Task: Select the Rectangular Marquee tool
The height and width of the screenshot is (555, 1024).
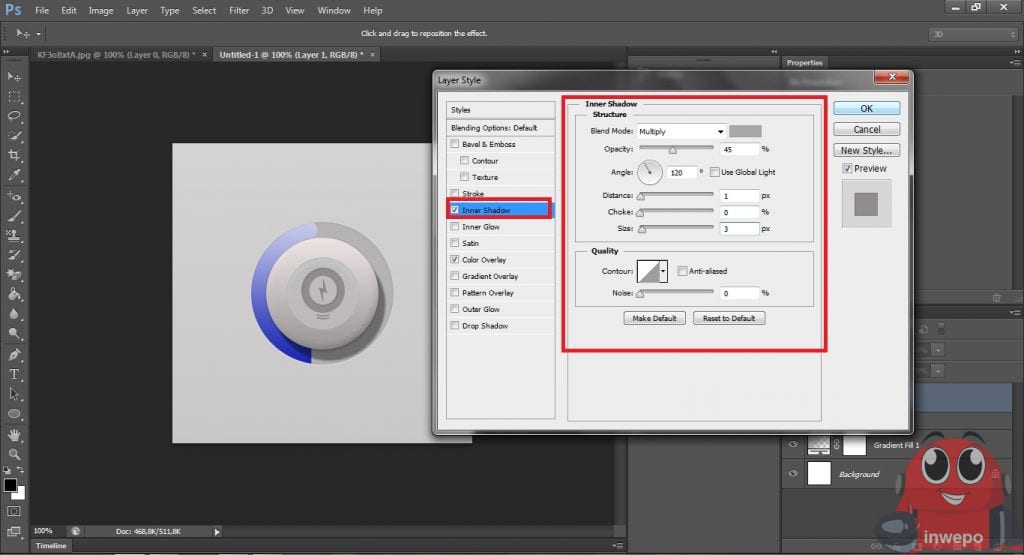Action: click(14, 96)
